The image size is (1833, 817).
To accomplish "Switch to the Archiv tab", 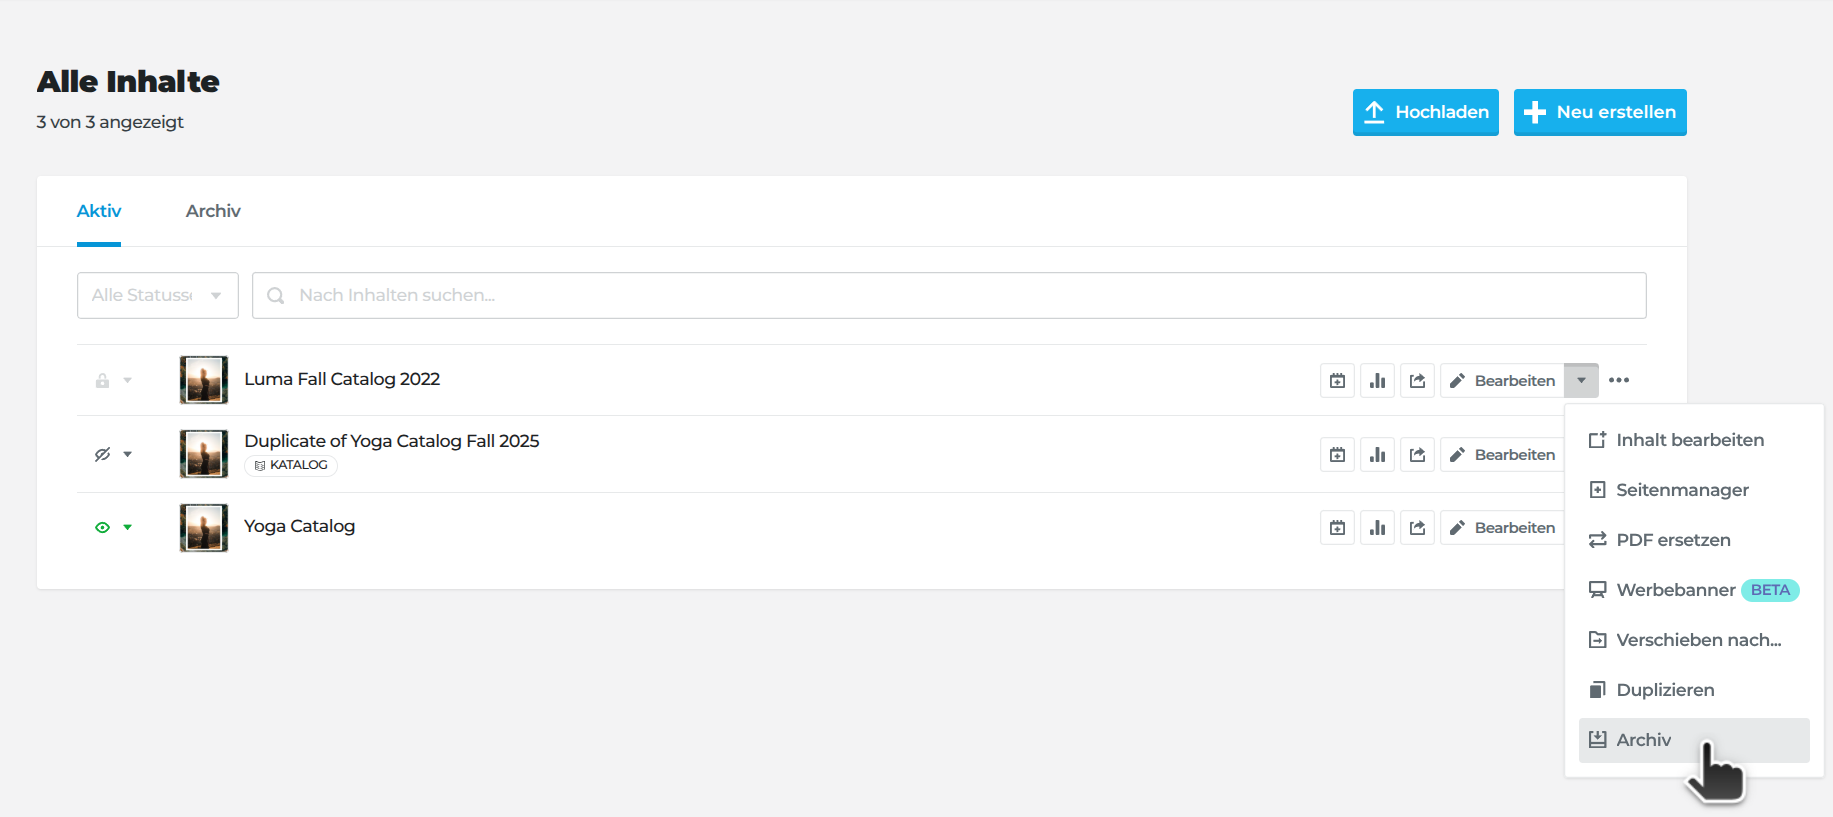I will coord(213,211).
